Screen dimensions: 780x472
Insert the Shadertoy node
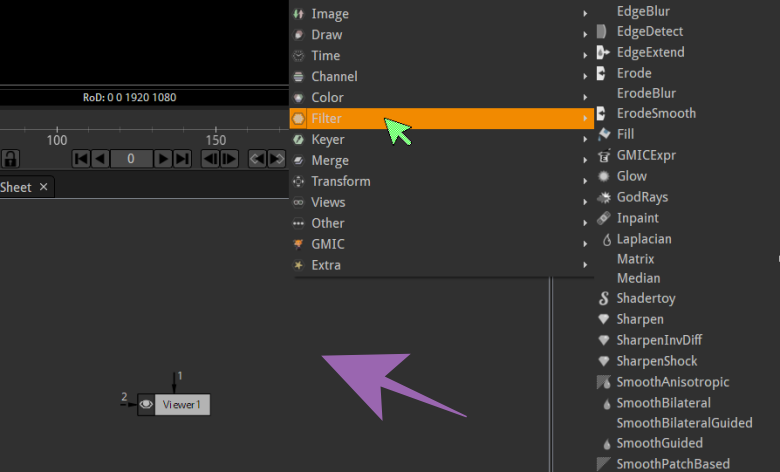[645, 298]
